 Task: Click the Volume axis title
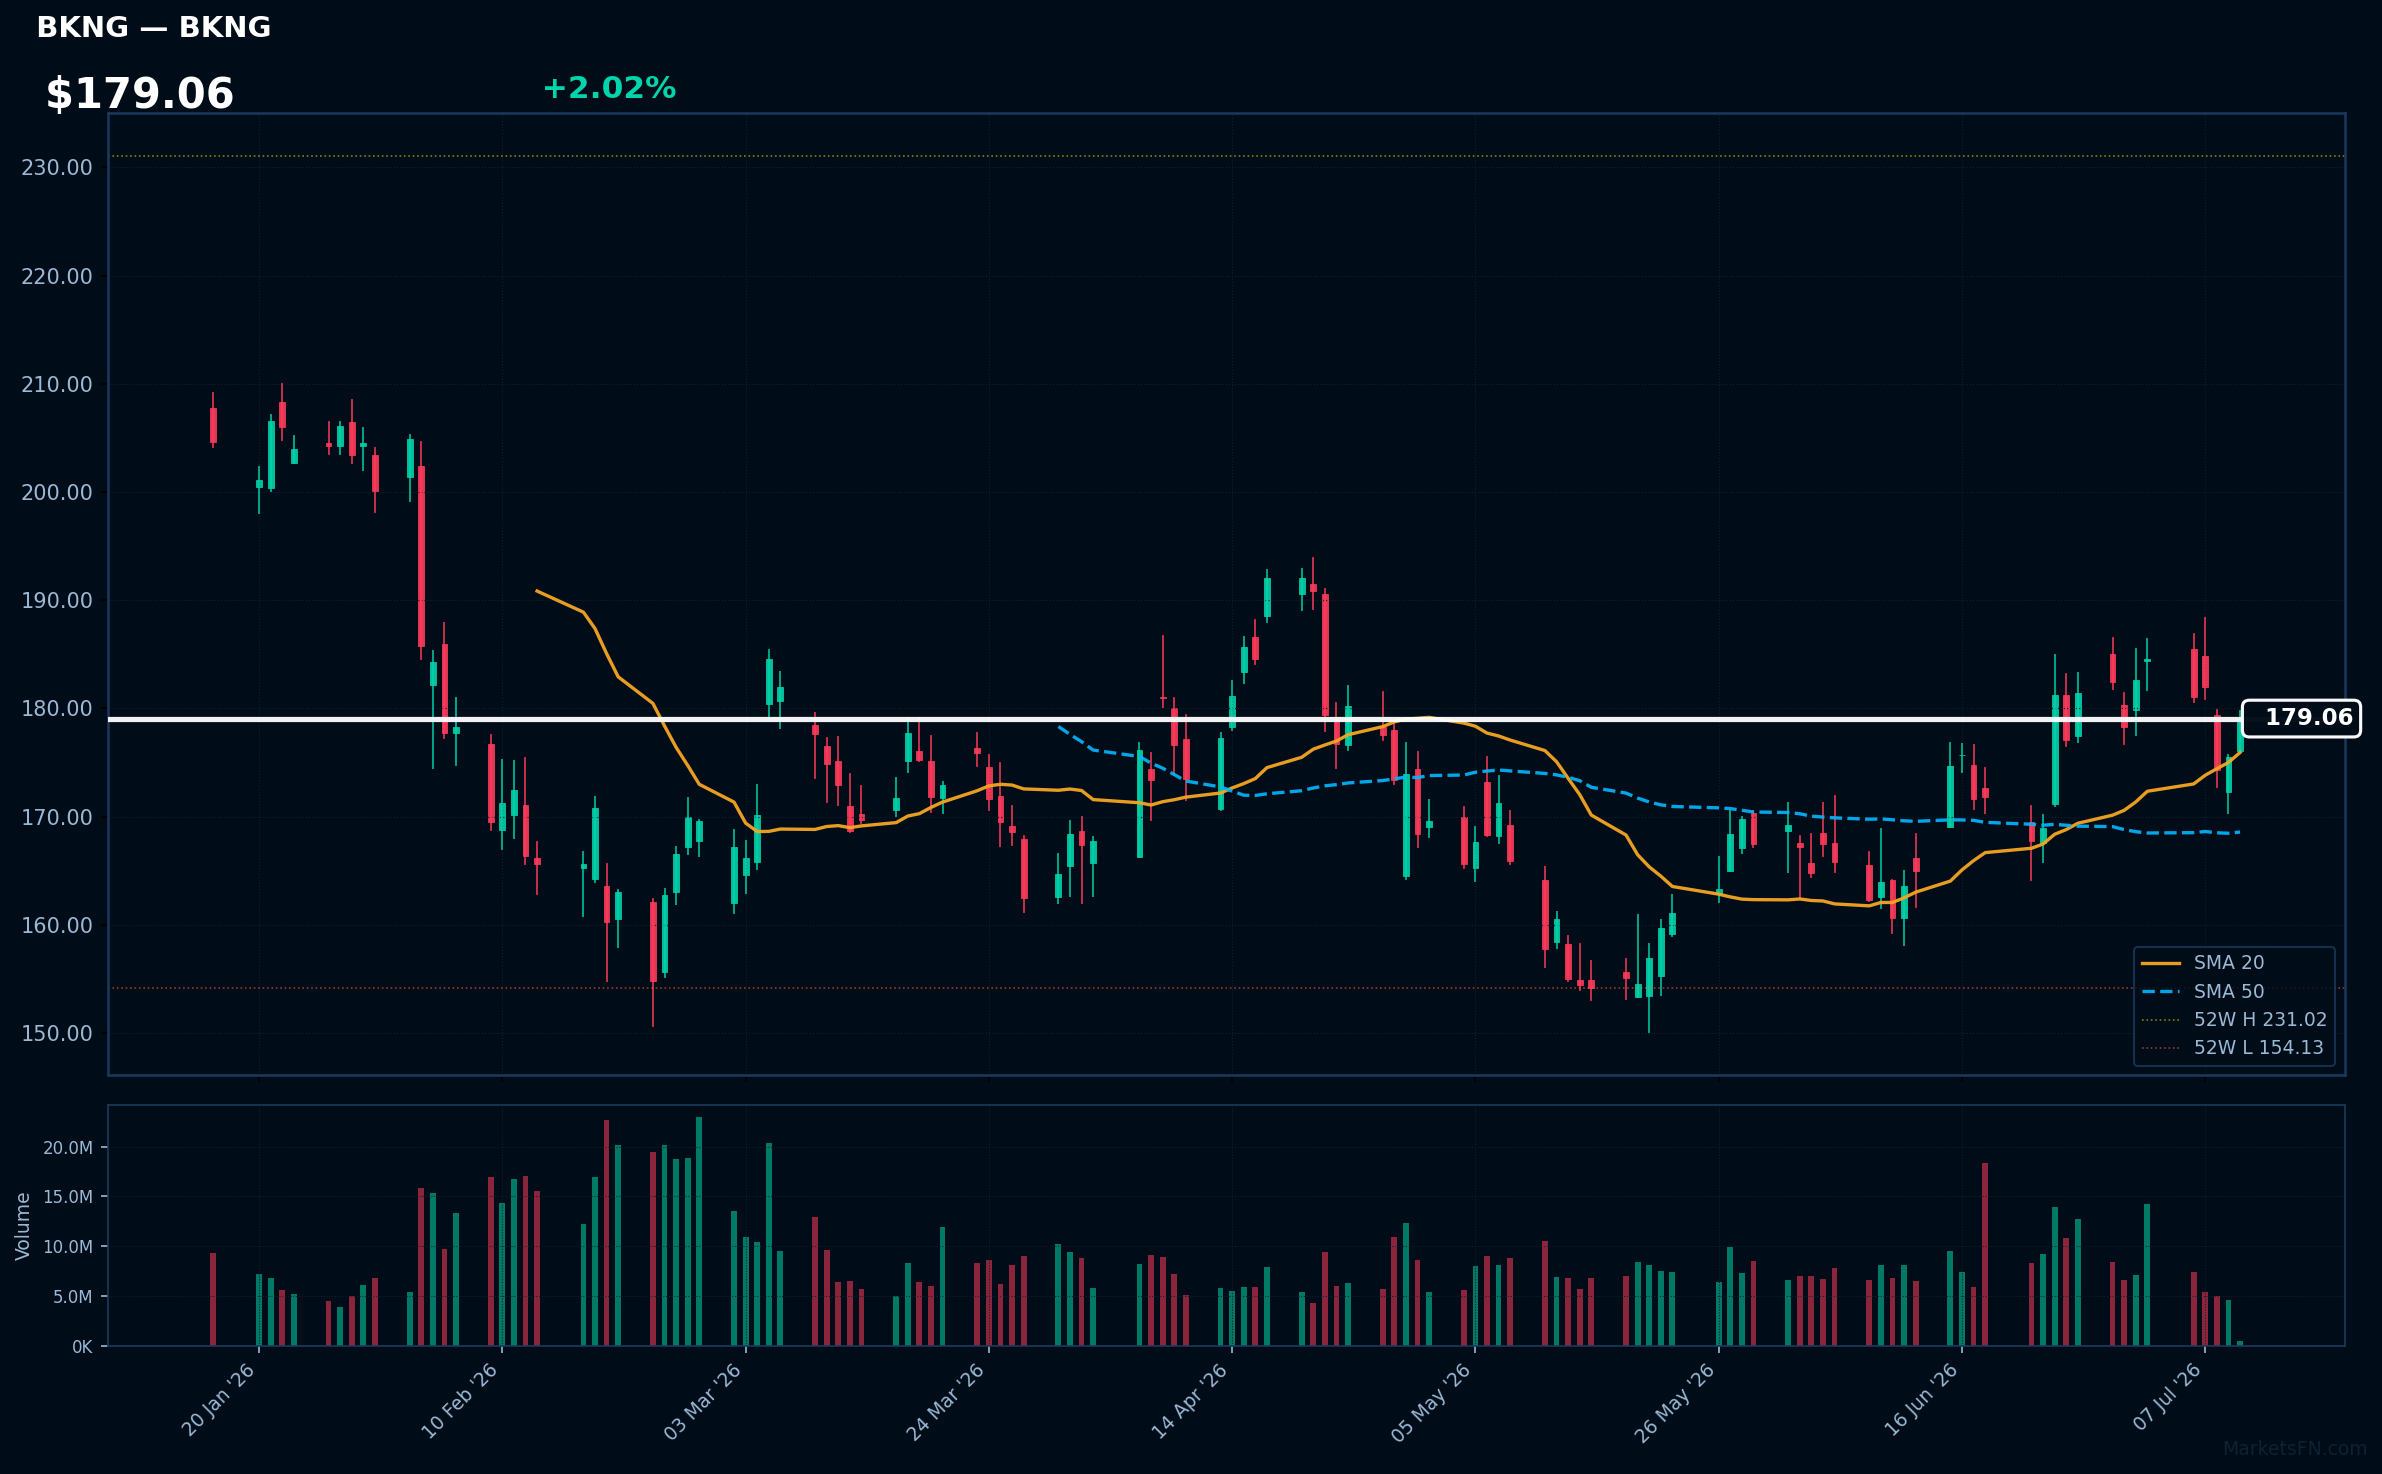[x=23, y=1226]
